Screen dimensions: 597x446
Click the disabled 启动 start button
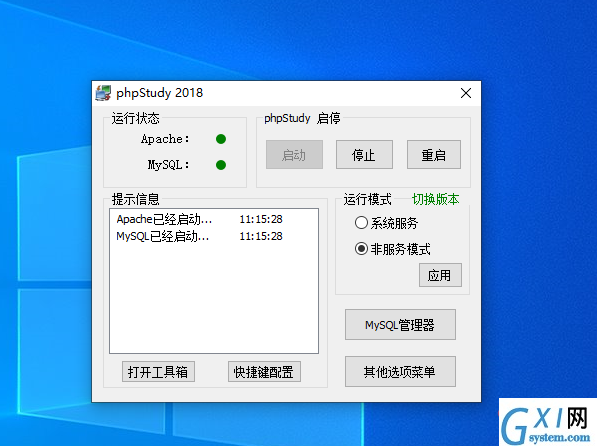pos(294,155)
